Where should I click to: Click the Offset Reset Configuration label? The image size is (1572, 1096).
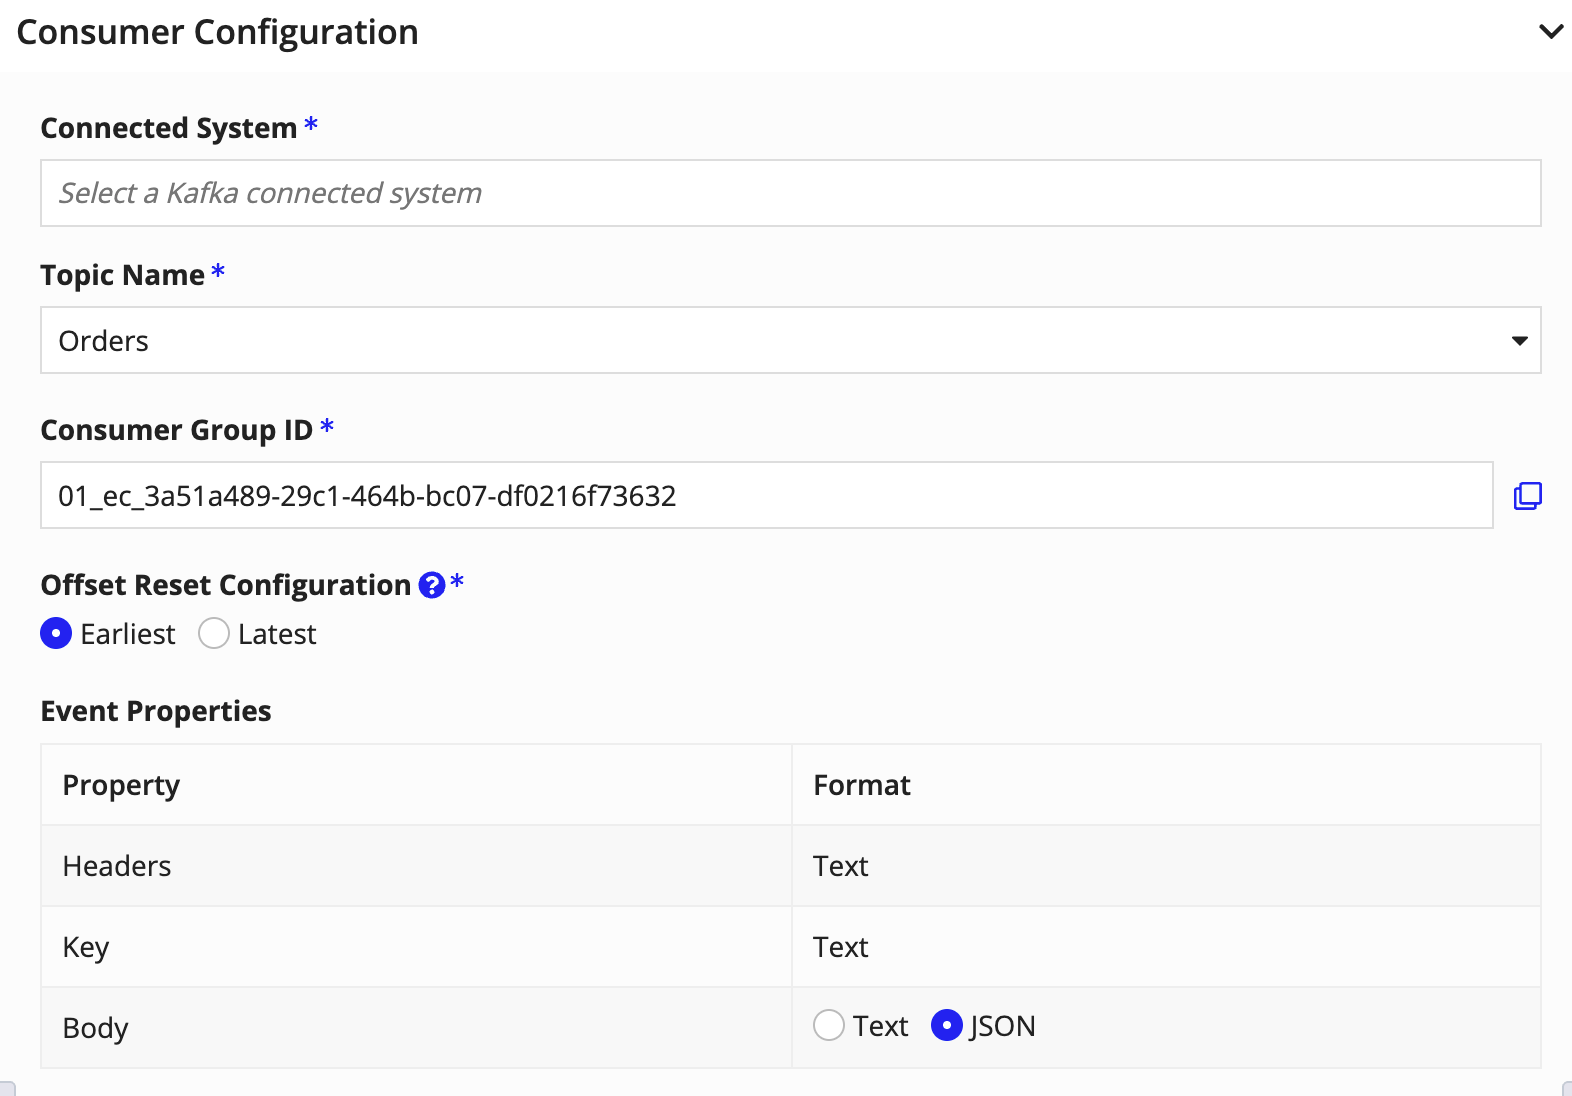(226, 585)
